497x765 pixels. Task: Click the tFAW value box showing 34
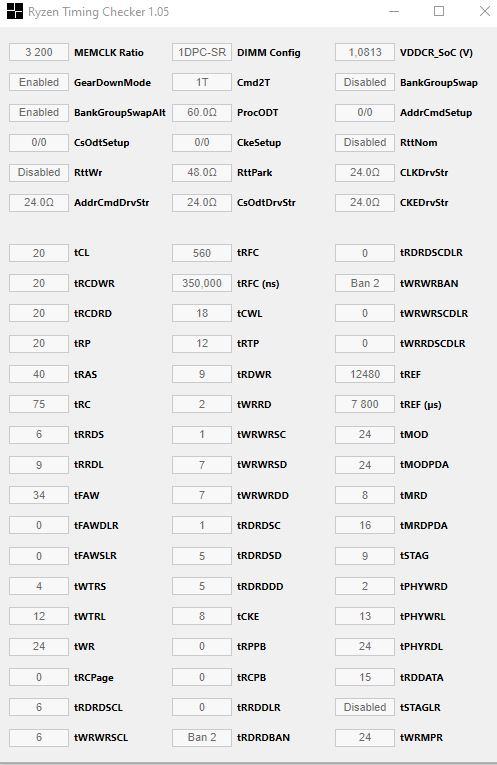tap(39, 495)
